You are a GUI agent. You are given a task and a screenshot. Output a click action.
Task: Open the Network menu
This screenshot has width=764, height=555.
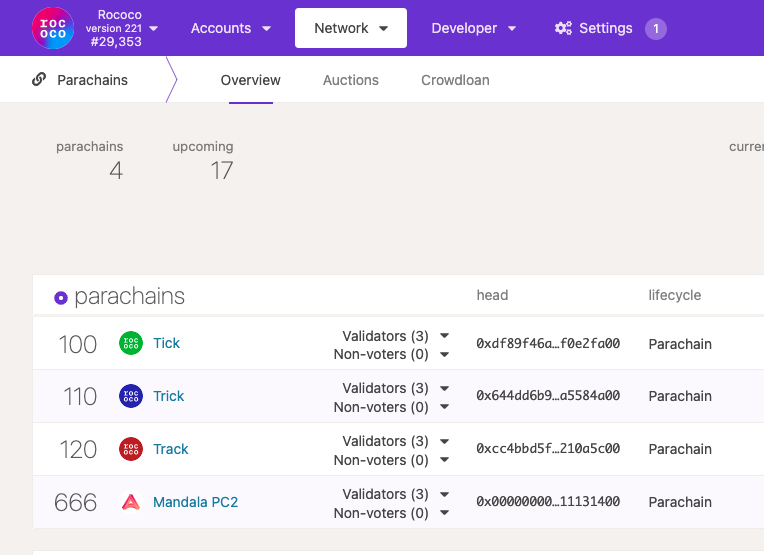351,28
